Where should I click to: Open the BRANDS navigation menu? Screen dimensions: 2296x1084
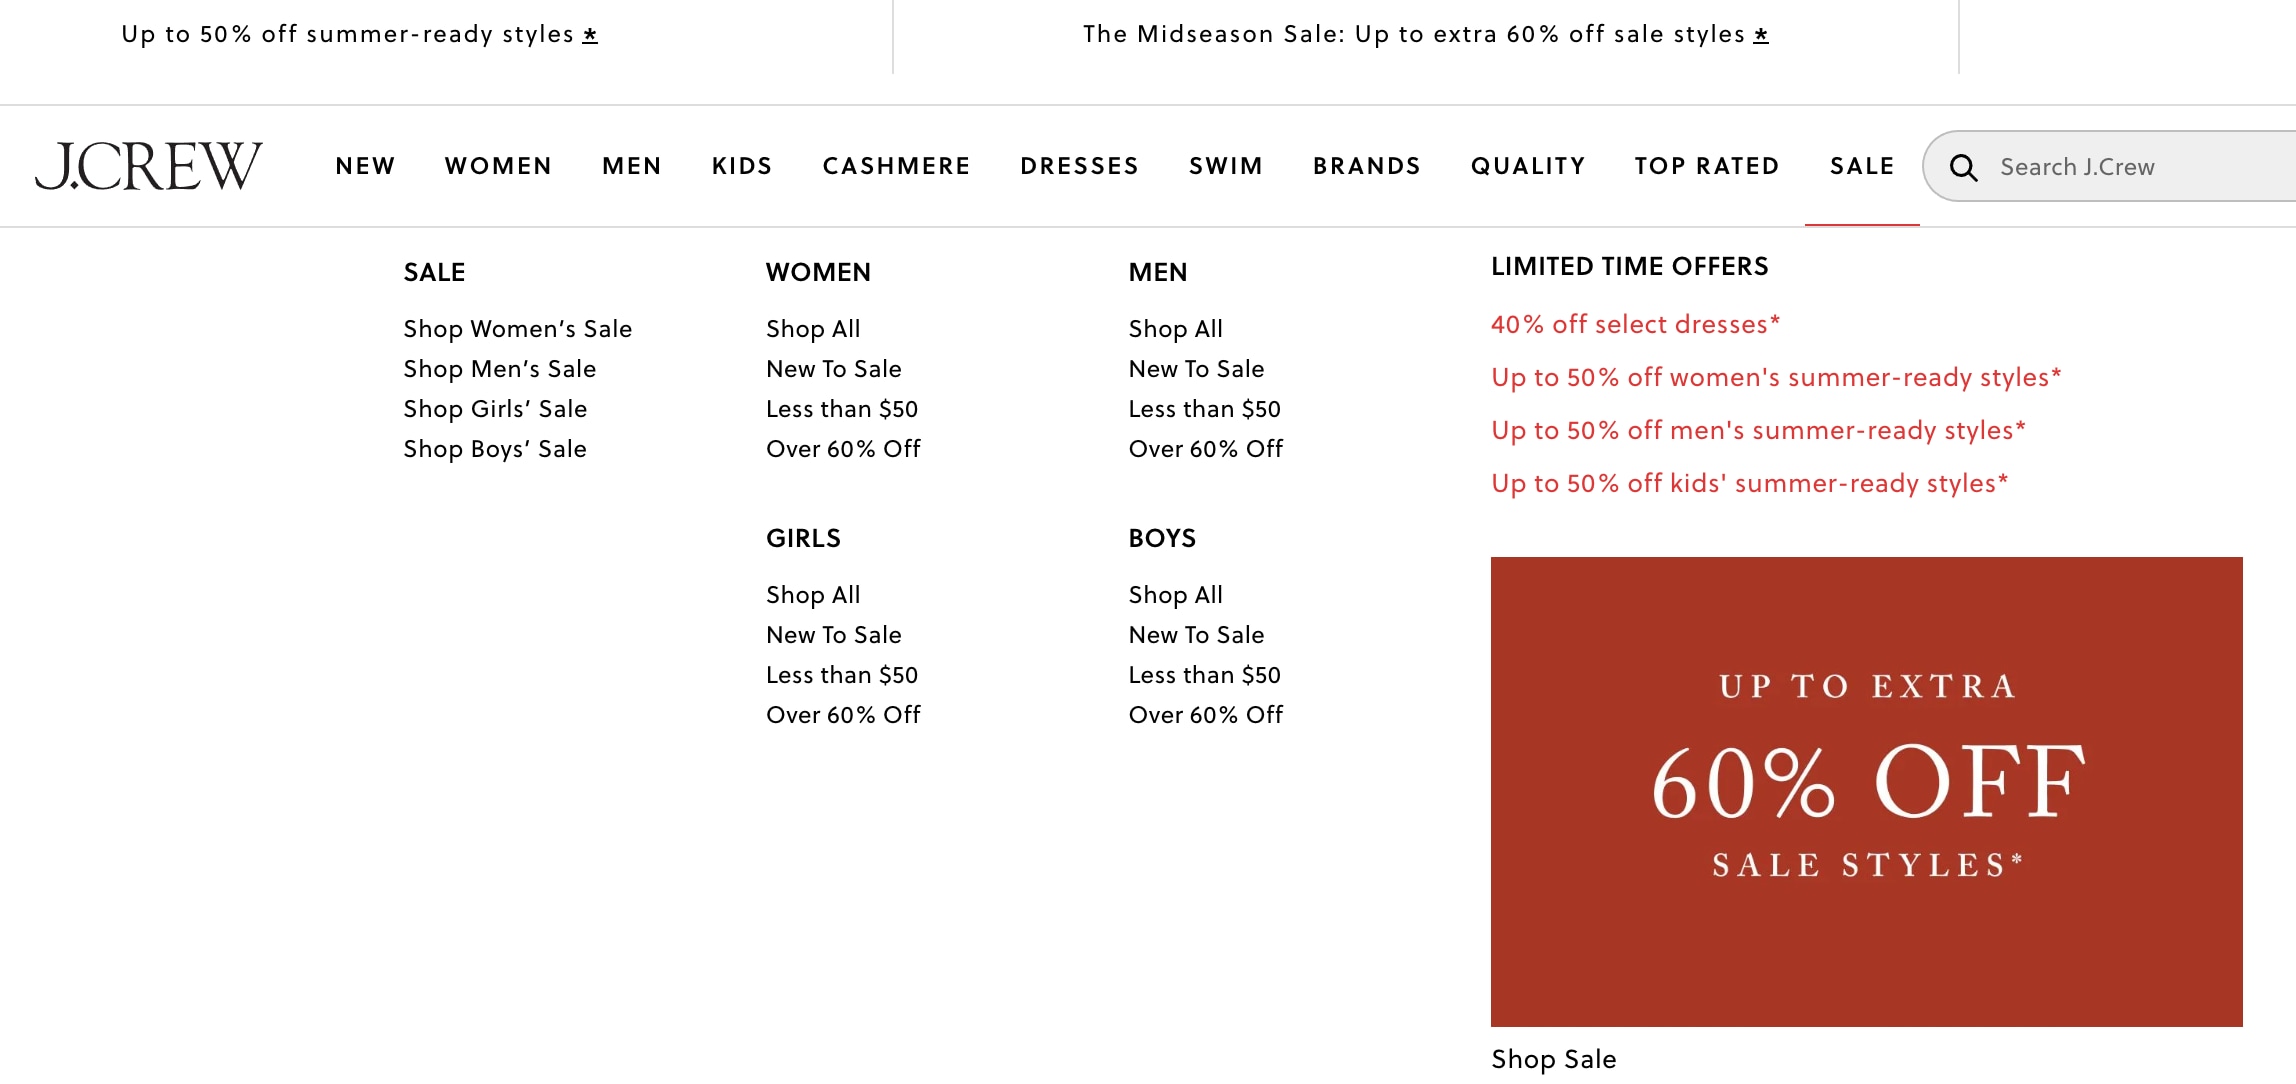pos(1367,166)
